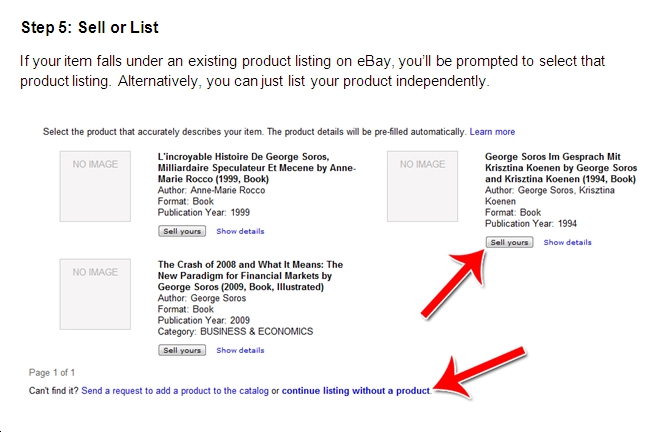Click Sell yours for L'incroyable Histoire book
This screenshot has width=654, height=432.
click(182, 231)
